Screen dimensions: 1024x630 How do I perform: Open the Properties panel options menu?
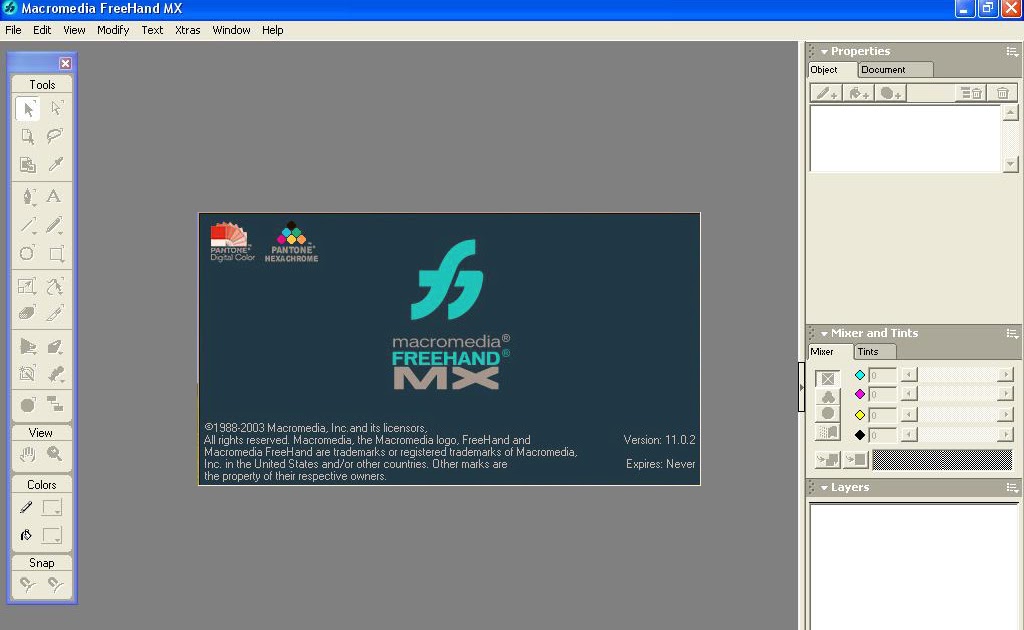click(1012, 51)
